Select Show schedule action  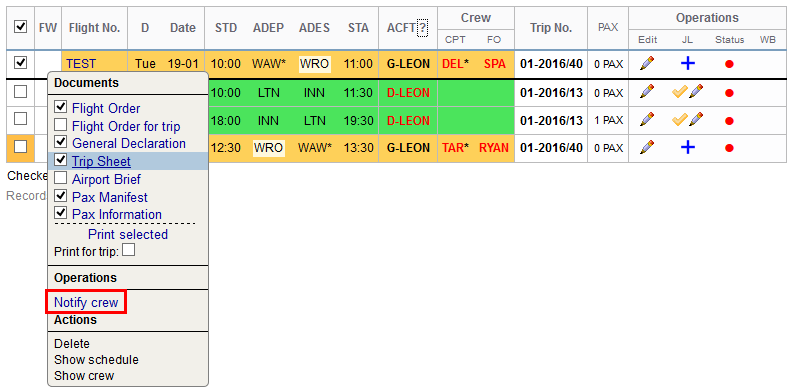(x=96, y=360)
